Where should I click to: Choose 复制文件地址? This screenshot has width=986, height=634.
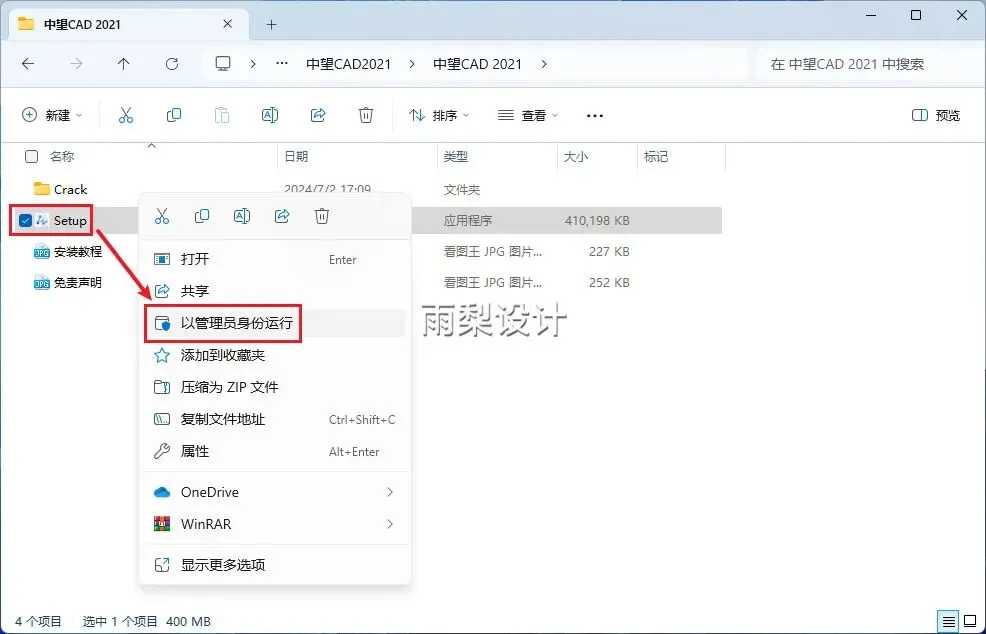pos(275,420)
